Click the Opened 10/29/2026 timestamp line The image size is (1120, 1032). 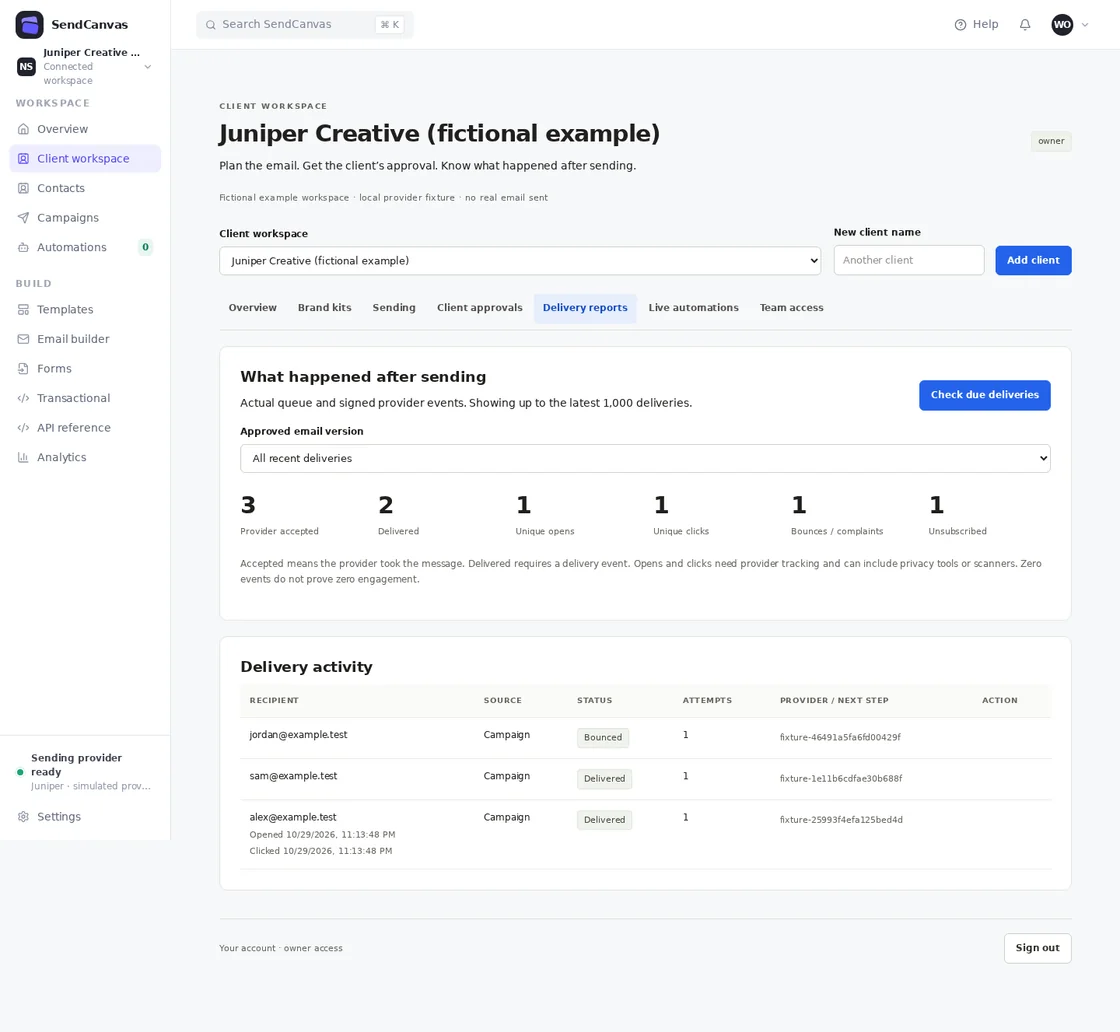322,835
